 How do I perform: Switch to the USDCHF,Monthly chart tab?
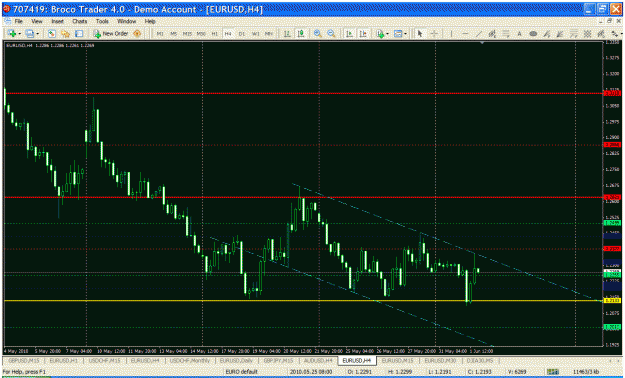coord(190,360)
